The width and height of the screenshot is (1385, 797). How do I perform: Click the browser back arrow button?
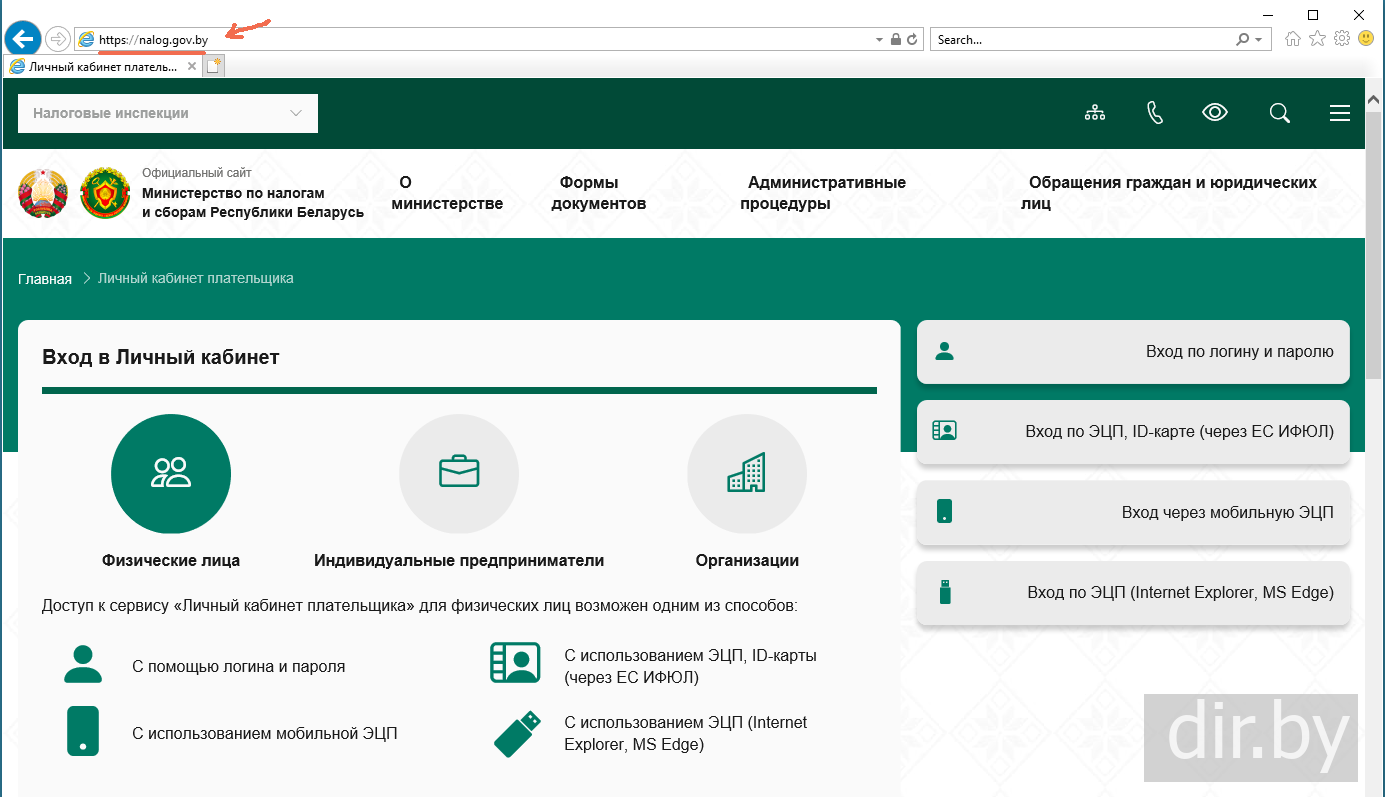click(22, 39)
